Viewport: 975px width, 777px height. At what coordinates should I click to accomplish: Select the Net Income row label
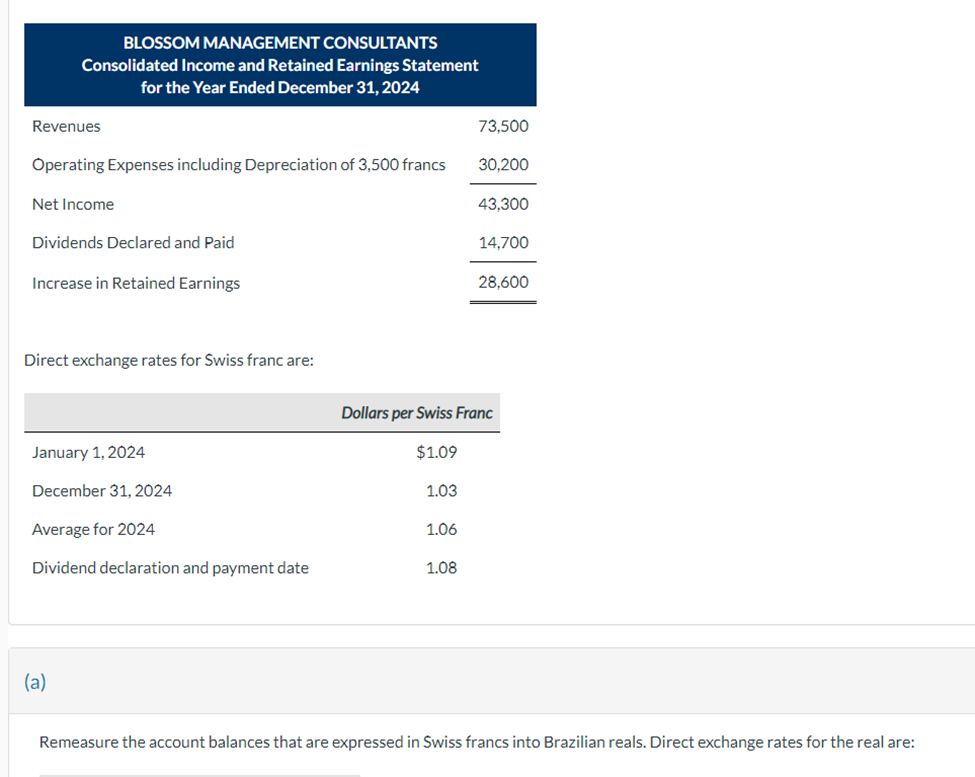point(73,205)
